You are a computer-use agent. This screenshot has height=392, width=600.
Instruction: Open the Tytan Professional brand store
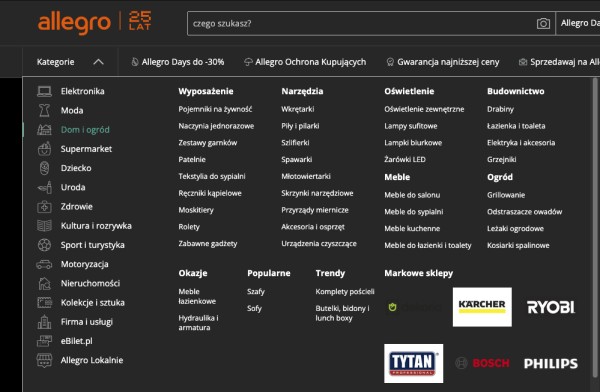(414, 363)
